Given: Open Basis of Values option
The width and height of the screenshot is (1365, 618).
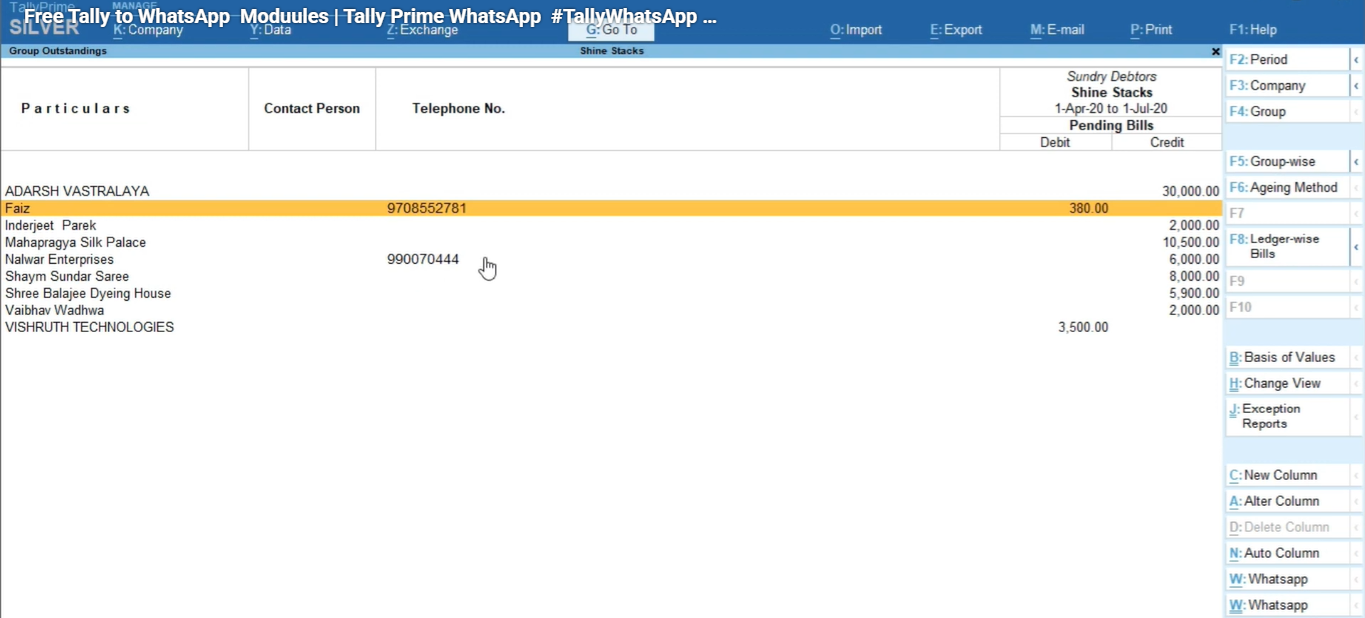Looking at the screenshot, I should (x=1286, y=358).
